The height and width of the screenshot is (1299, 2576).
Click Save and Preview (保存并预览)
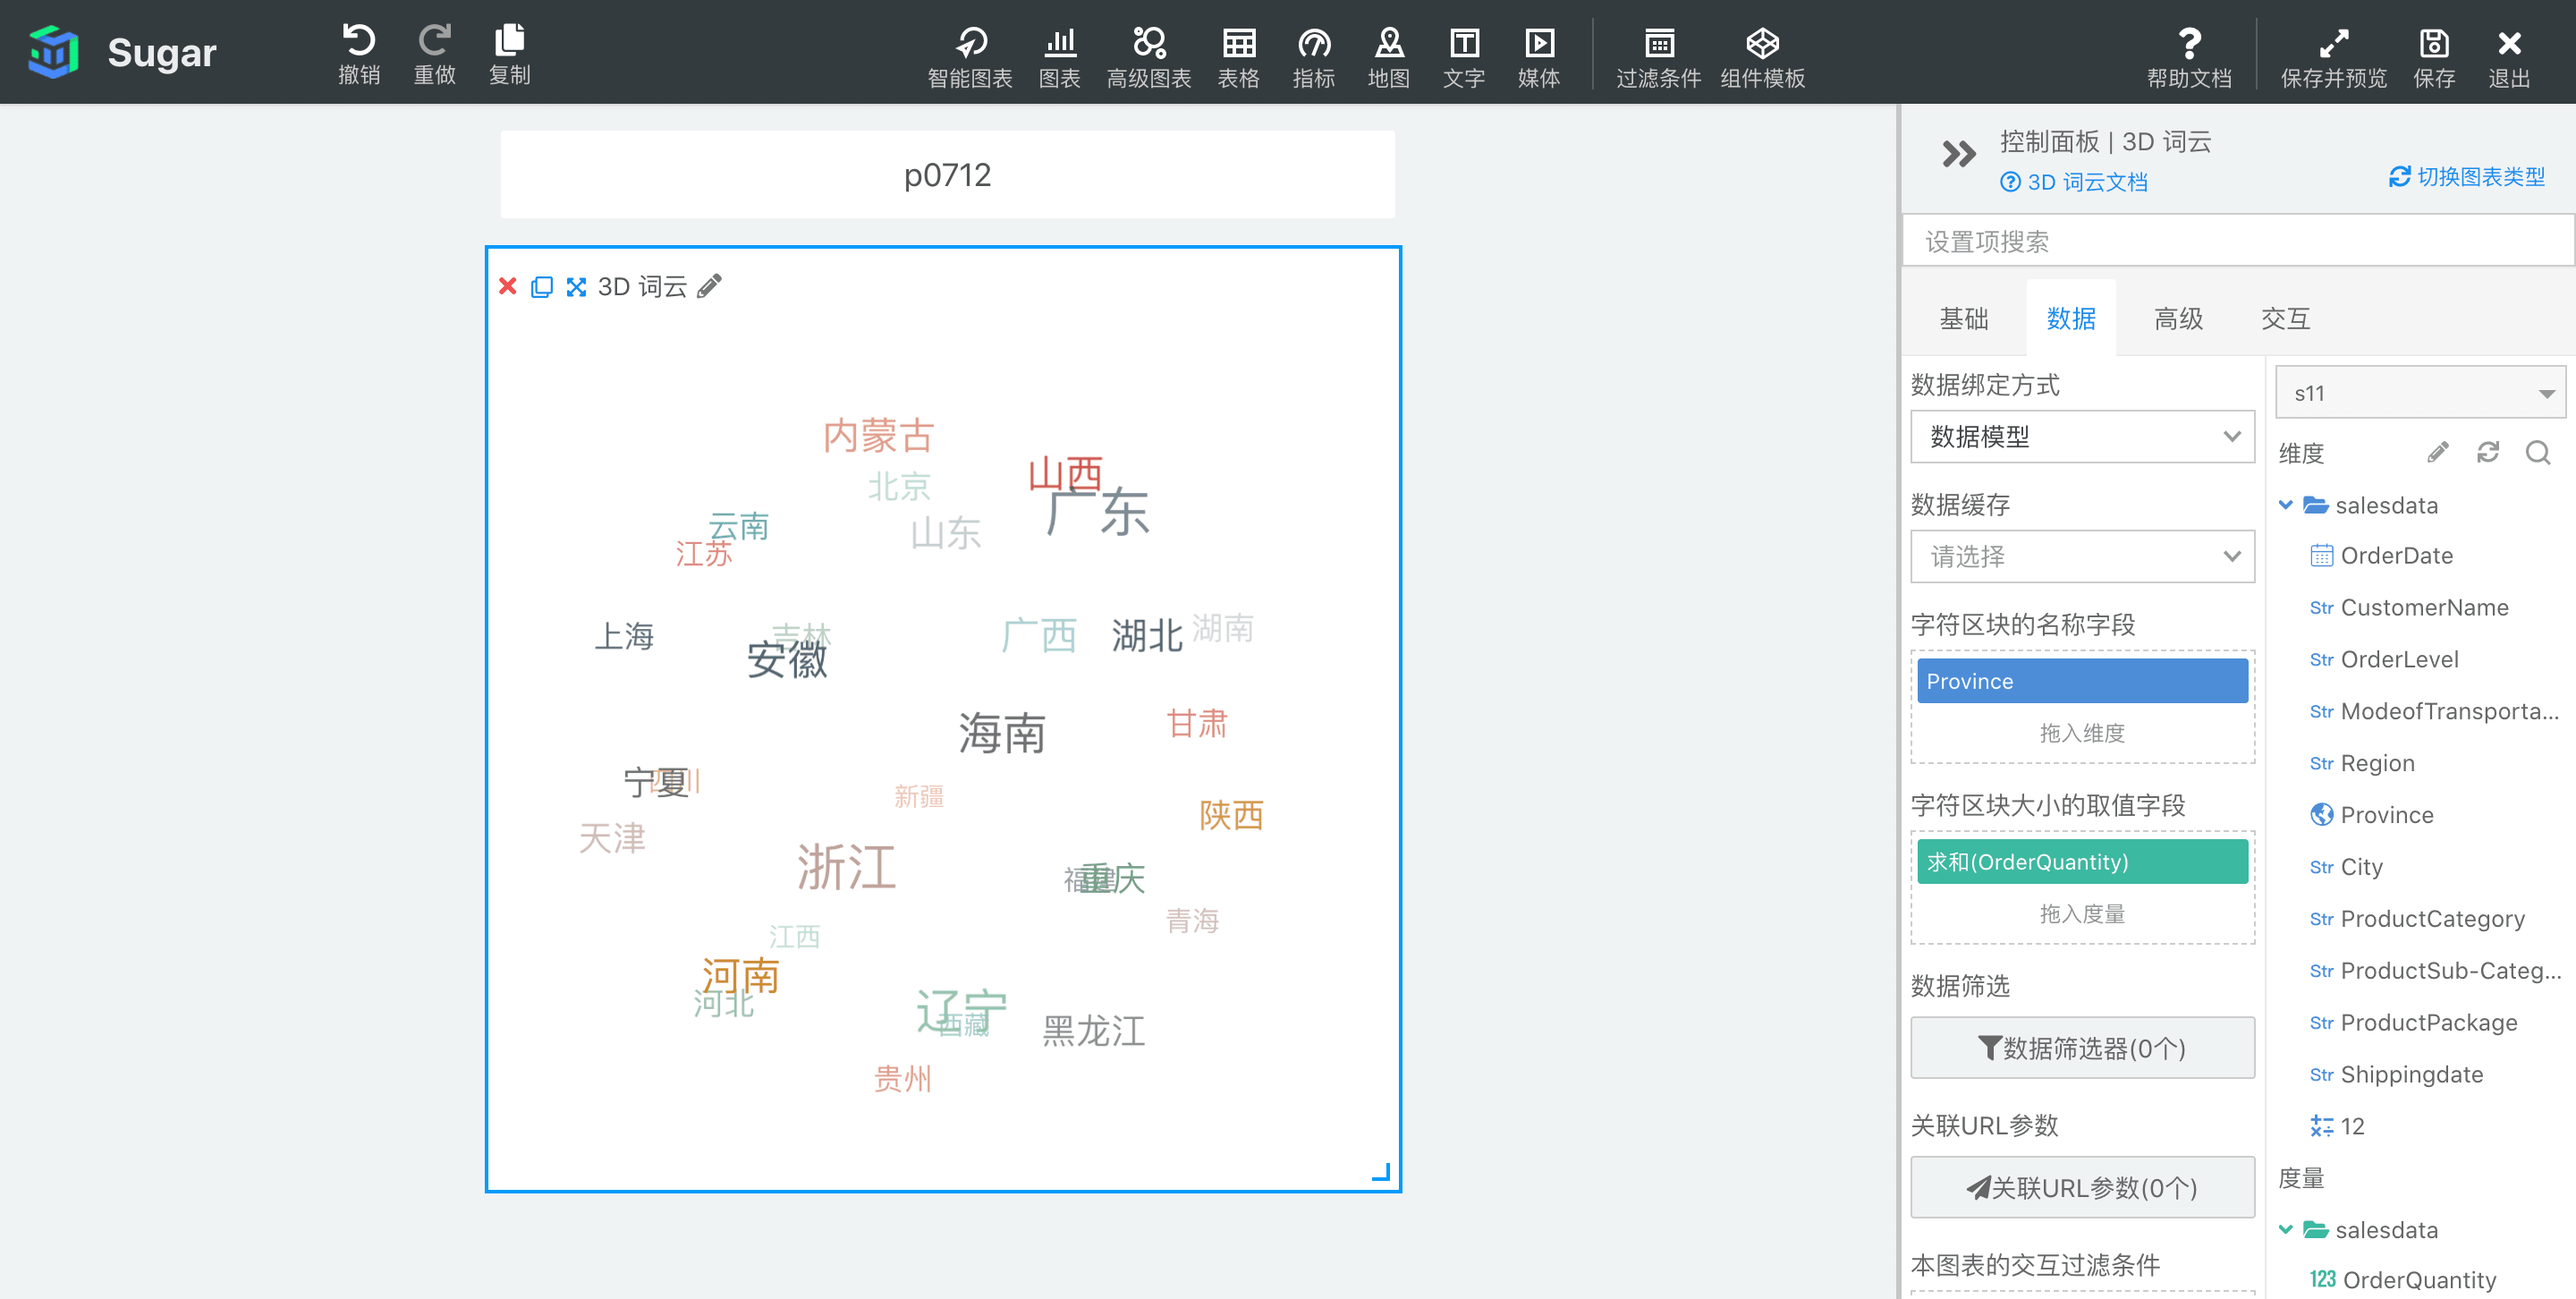pos(2334,56)
